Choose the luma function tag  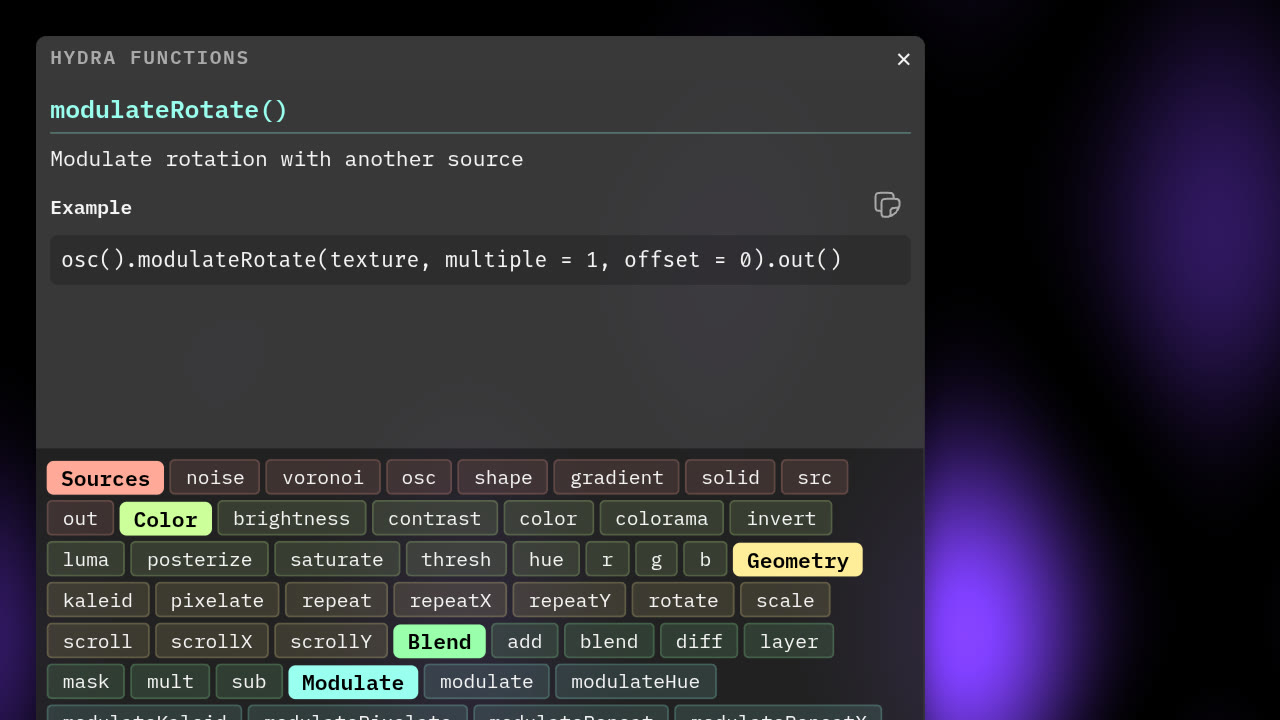86,559
